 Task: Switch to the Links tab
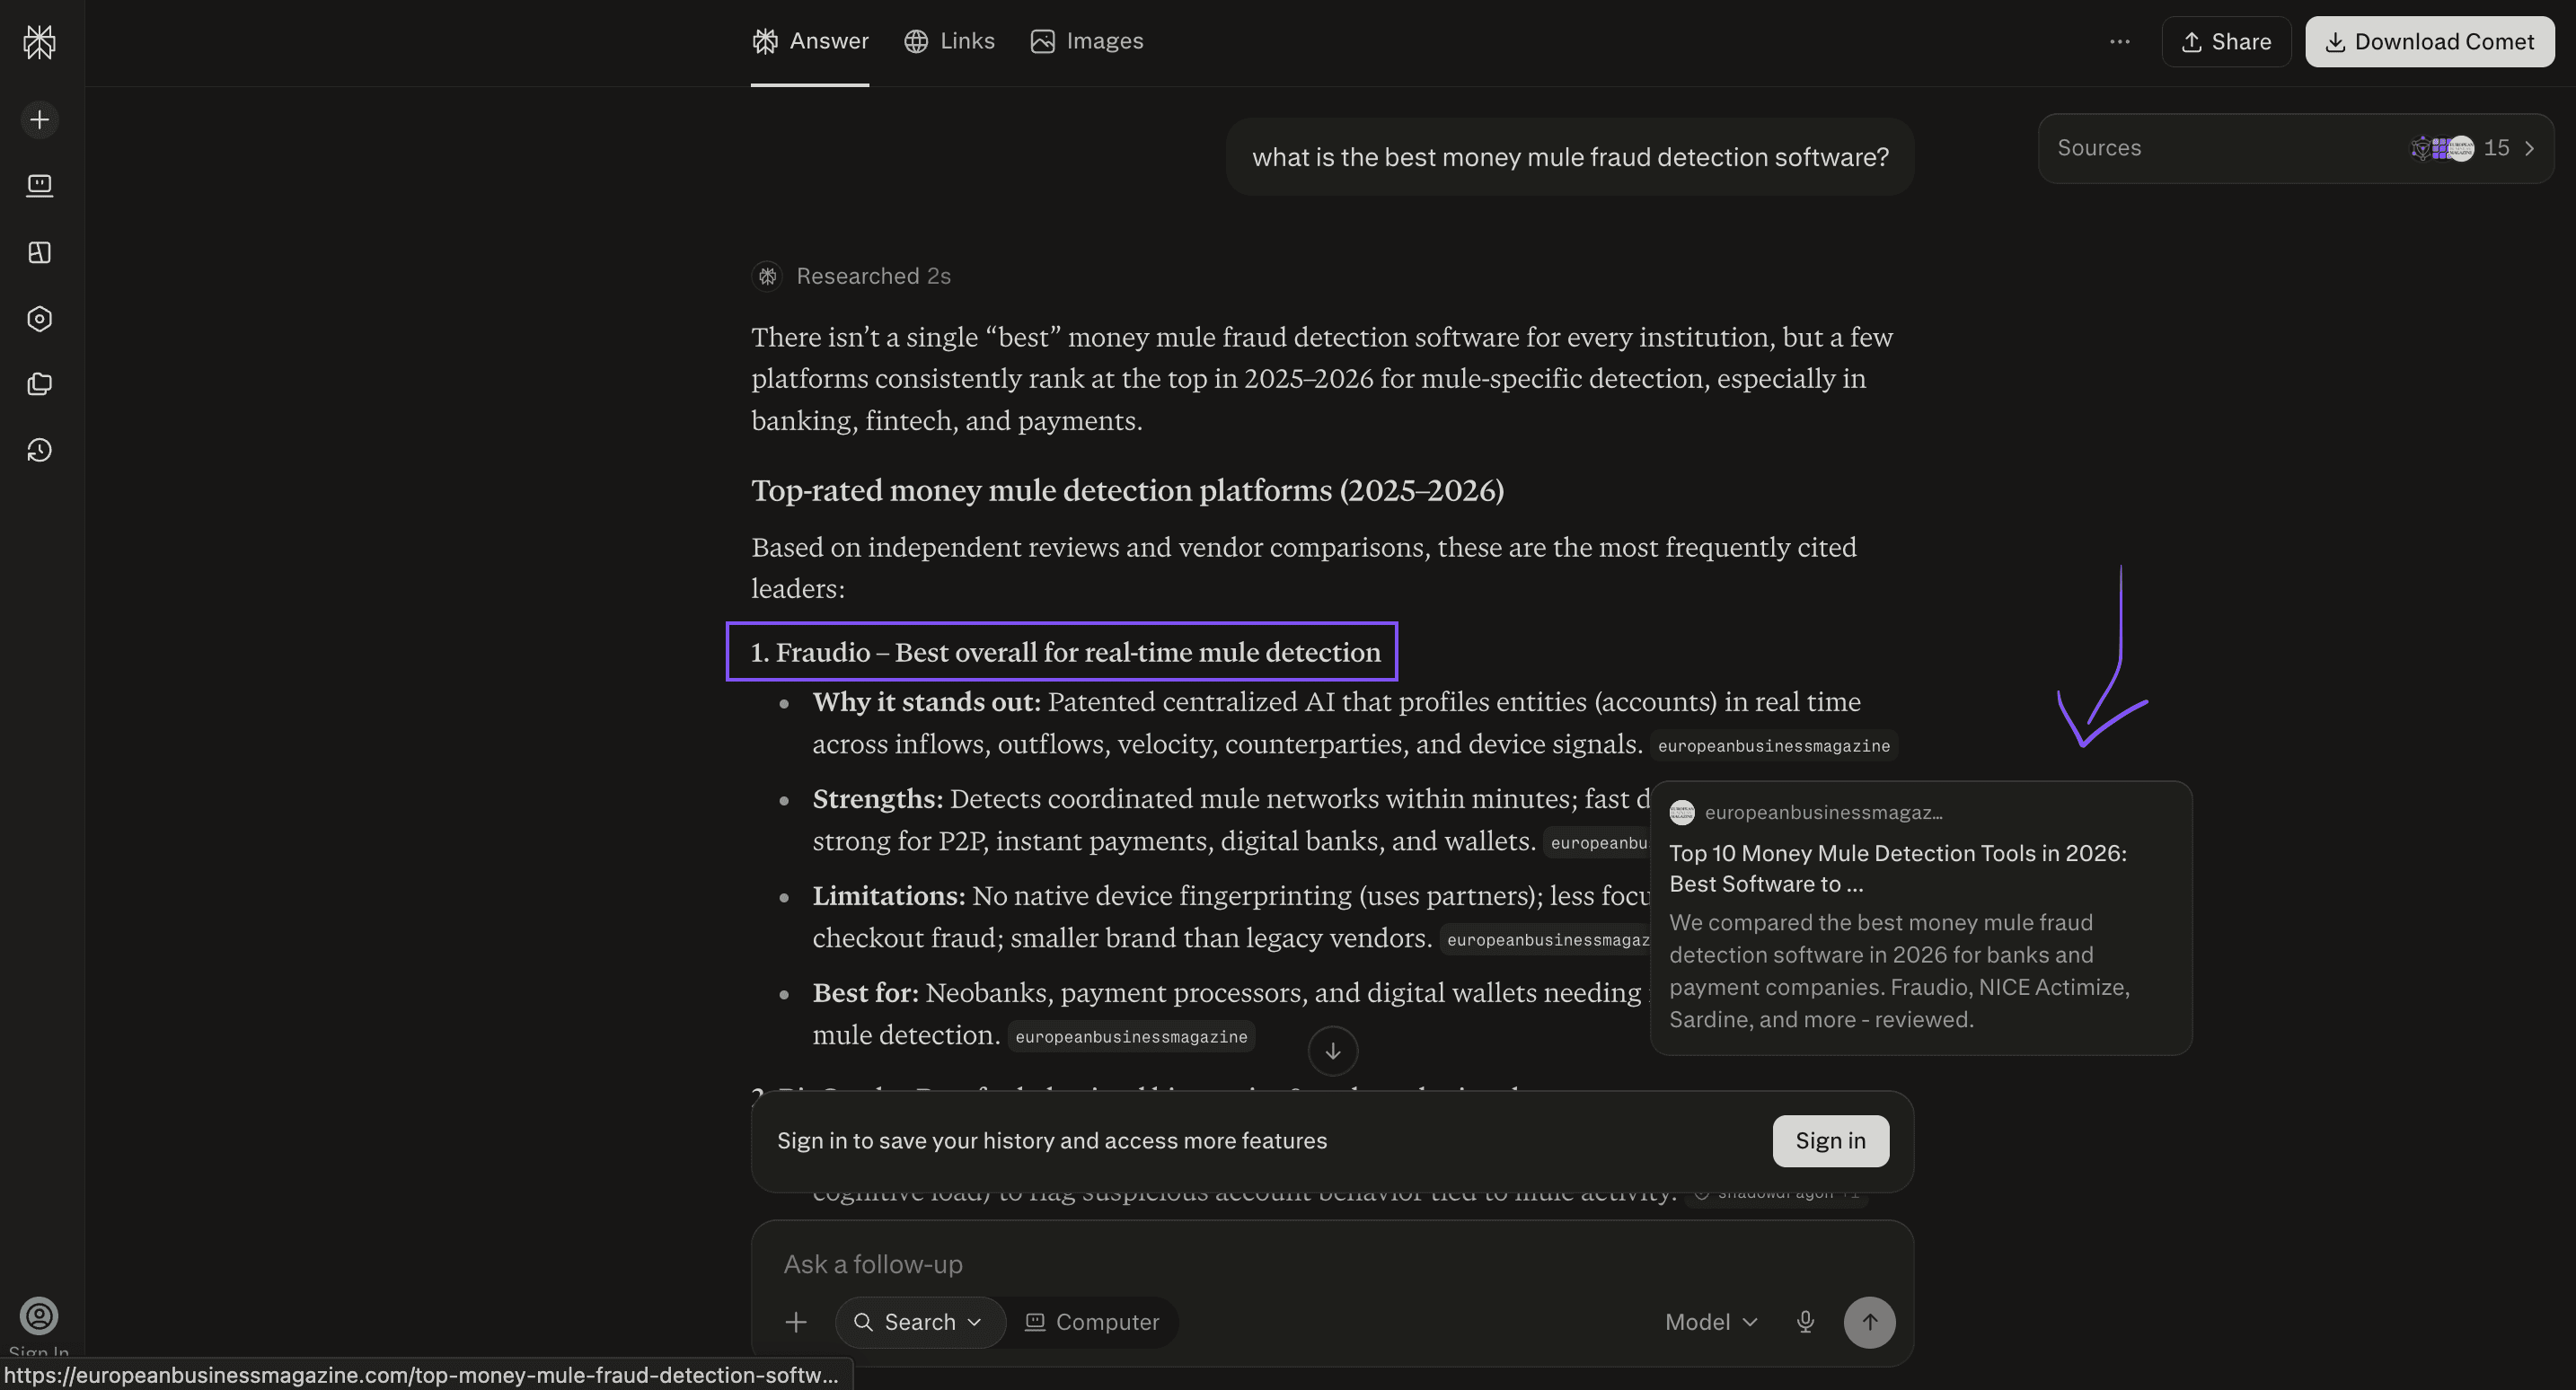[949, 41]
